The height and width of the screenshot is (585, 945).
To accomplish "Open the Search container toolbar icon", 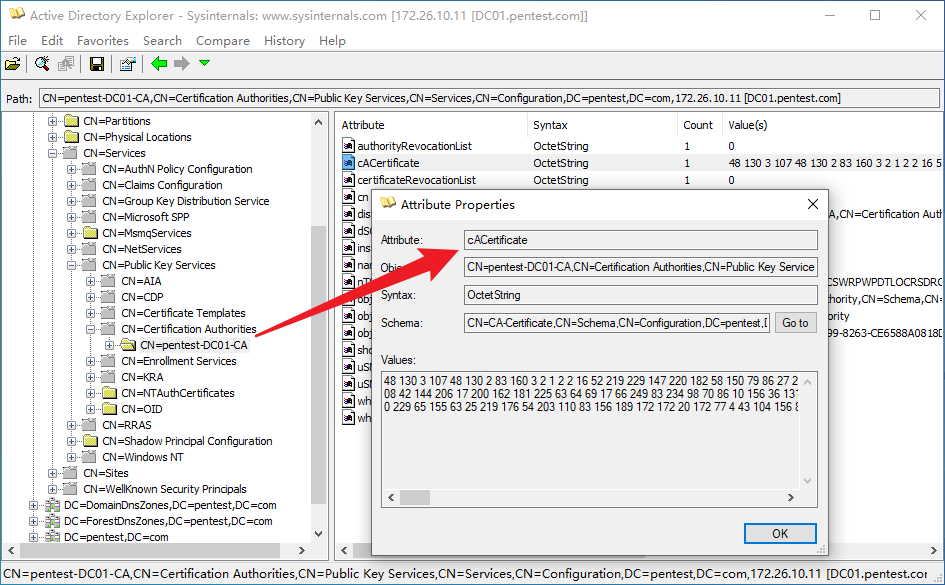I will [x=42, y=63].
